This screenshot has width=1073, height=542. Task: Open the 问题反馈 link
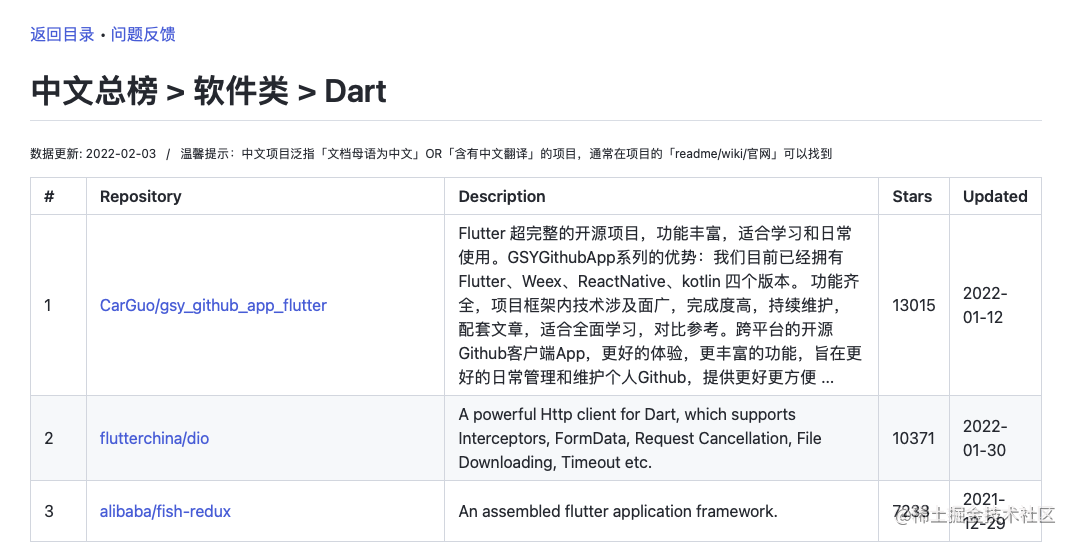(x=143, y=34)
